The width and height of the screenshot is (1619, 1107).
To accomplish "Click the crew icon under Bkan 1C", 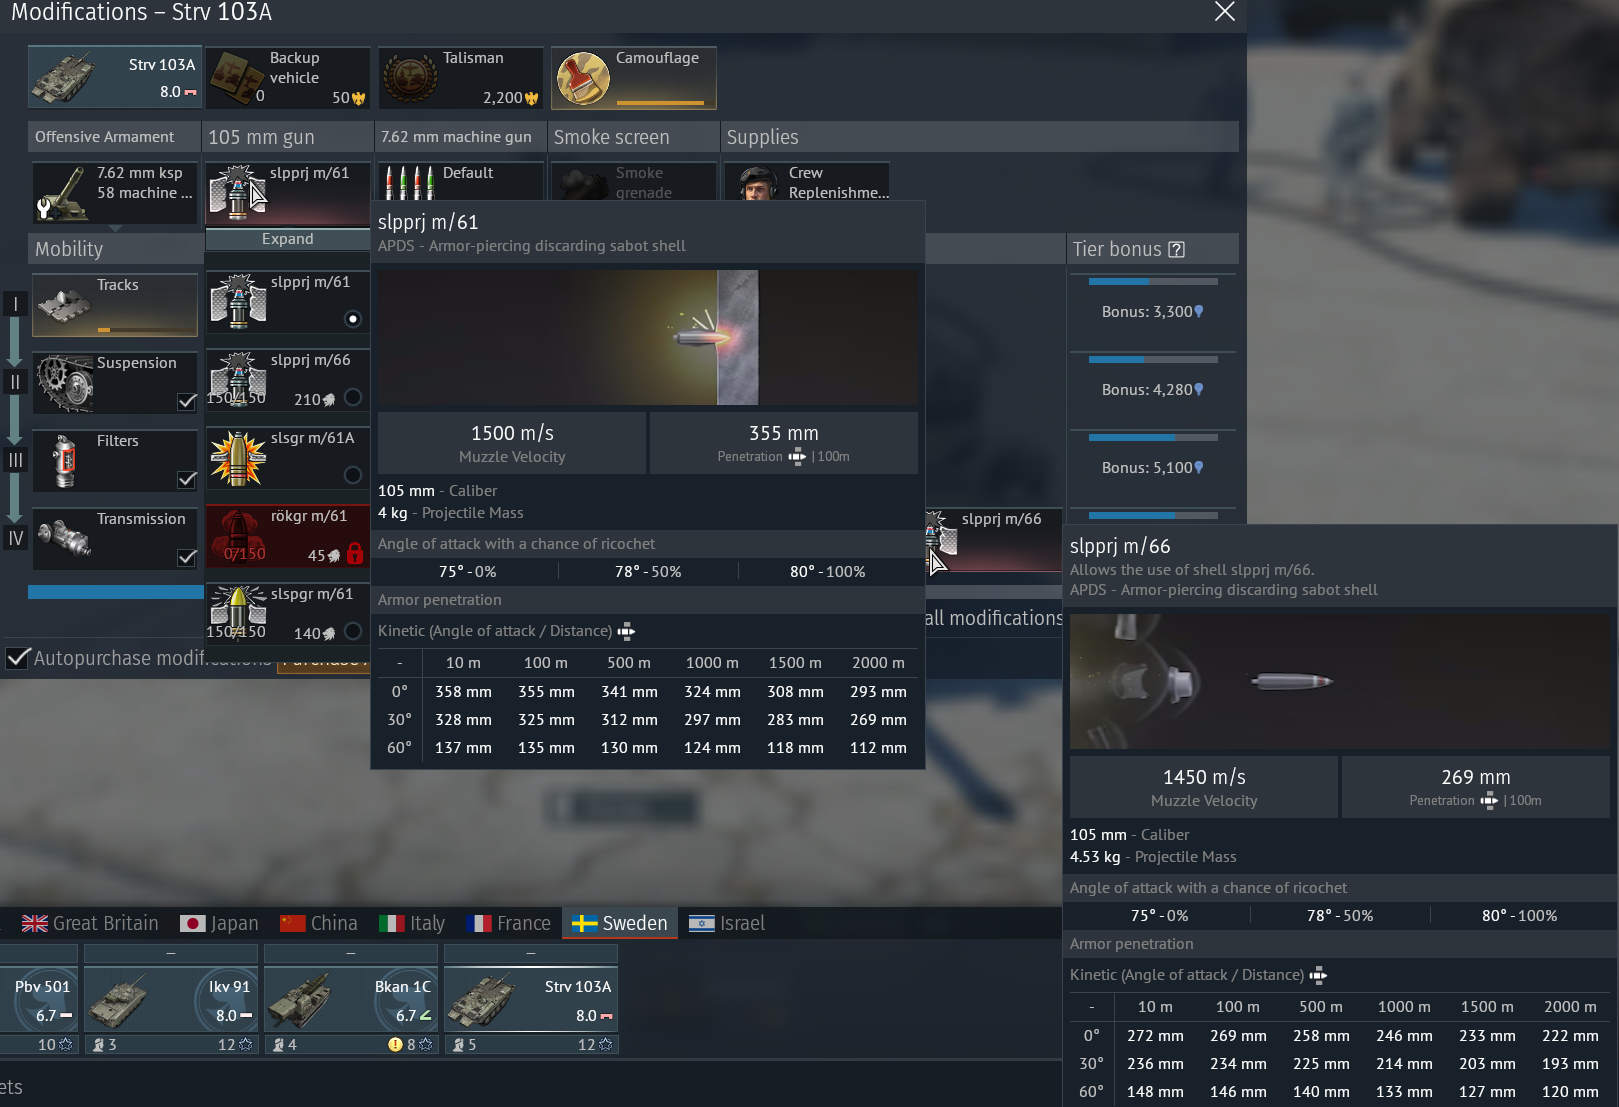I will (278, 1045).
